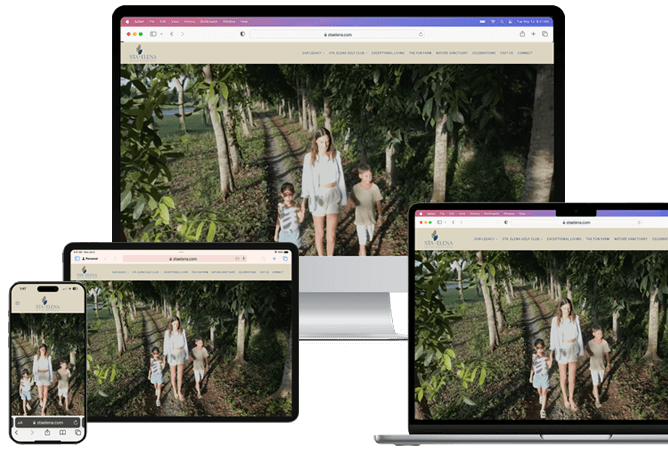
Task: Tap the staelena.com address bar on the iPhone
Action: (48, 422)
